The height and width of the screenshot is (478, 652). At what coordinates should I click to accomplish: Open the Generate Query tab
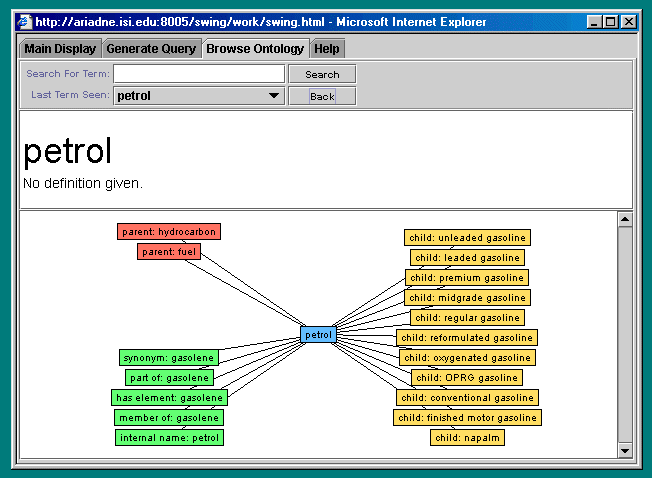coord(152,48)
